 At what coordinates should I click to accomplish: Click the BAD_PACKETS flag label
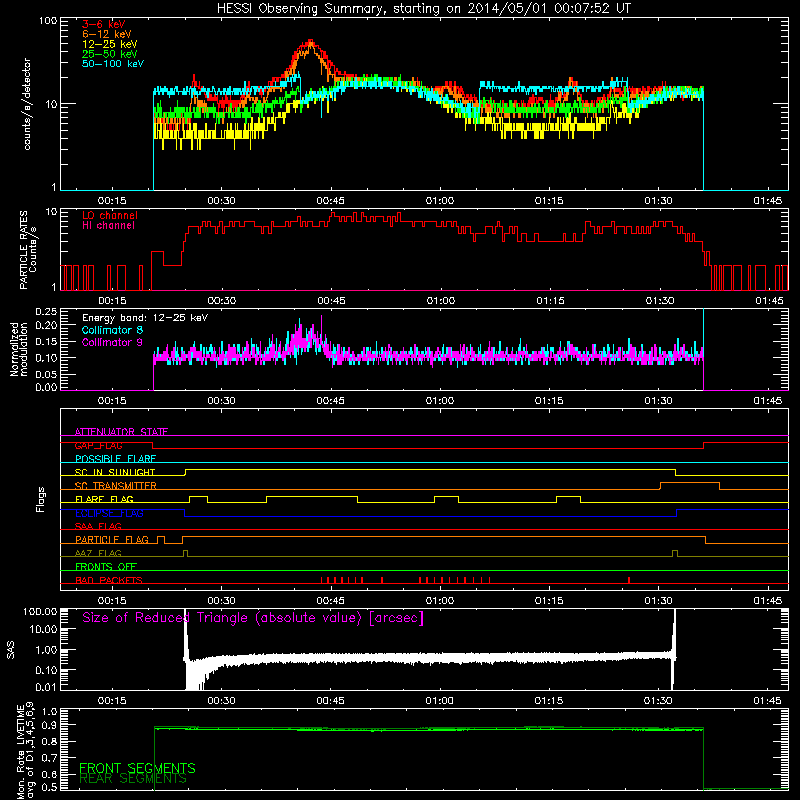[109, 580]
